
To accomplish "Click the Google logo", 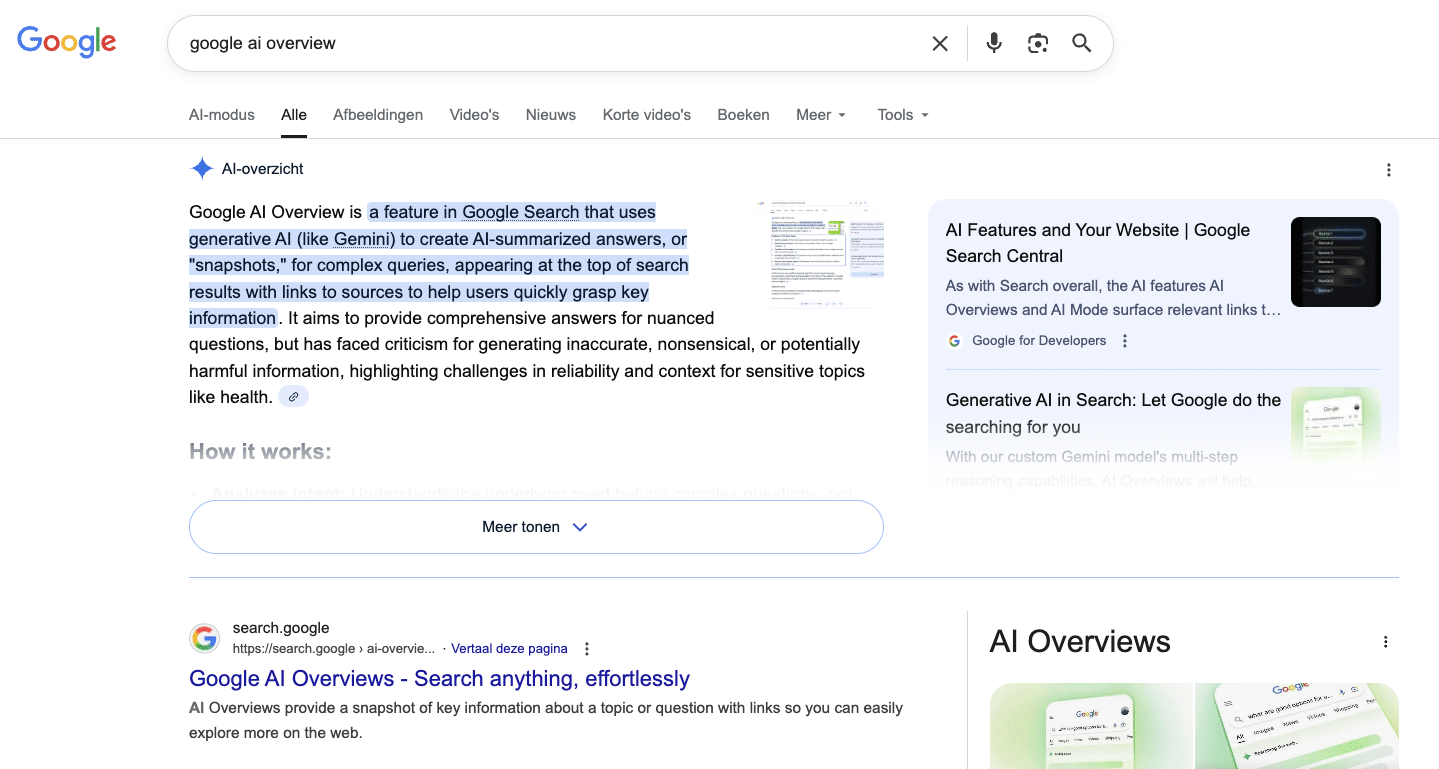I will coord(67,42).
